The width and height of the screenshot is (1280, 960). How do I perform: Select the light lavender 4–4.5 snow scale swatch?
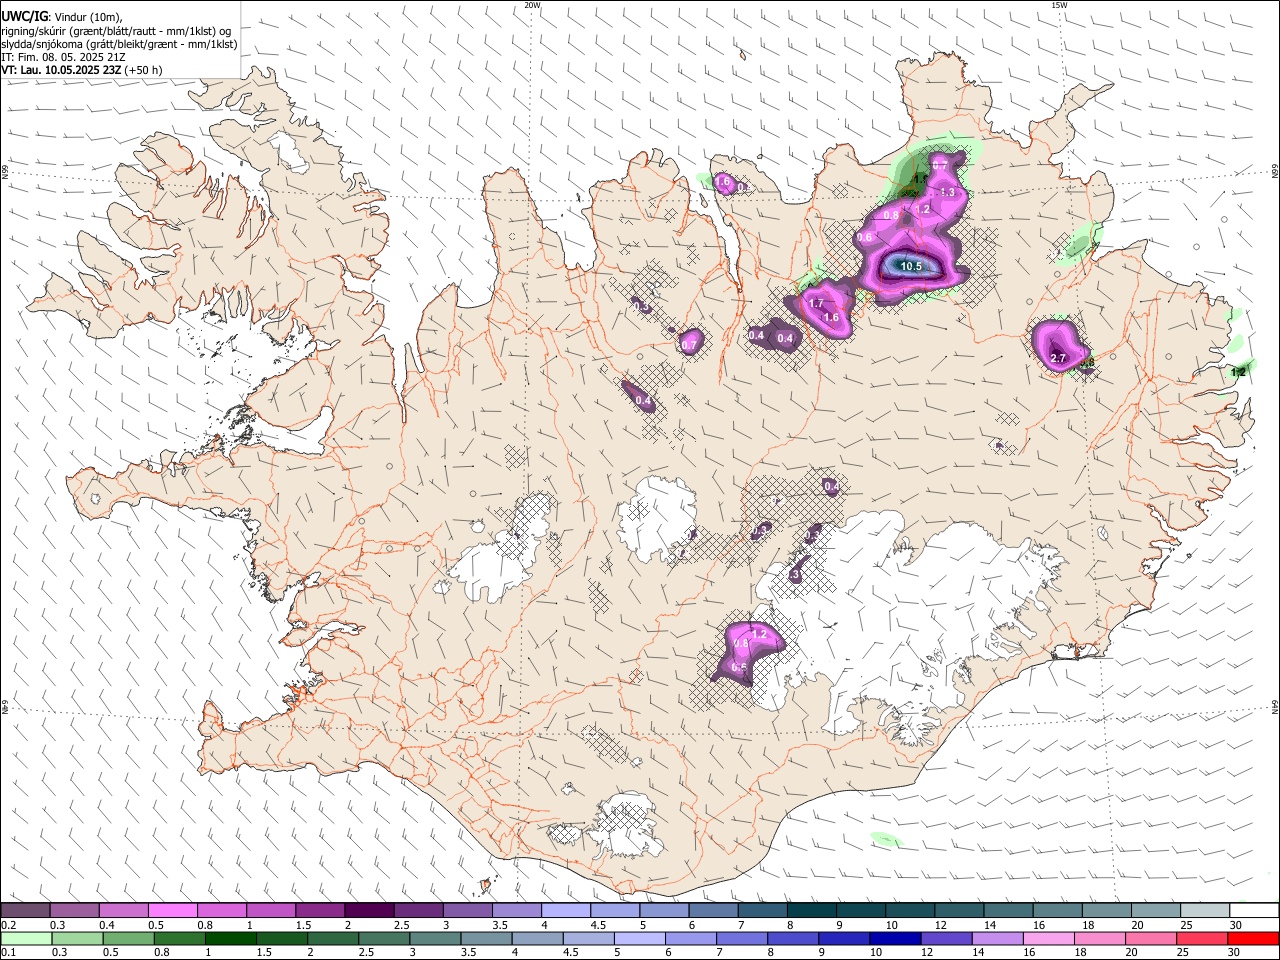pyautogui.click(x=565, y=910)
